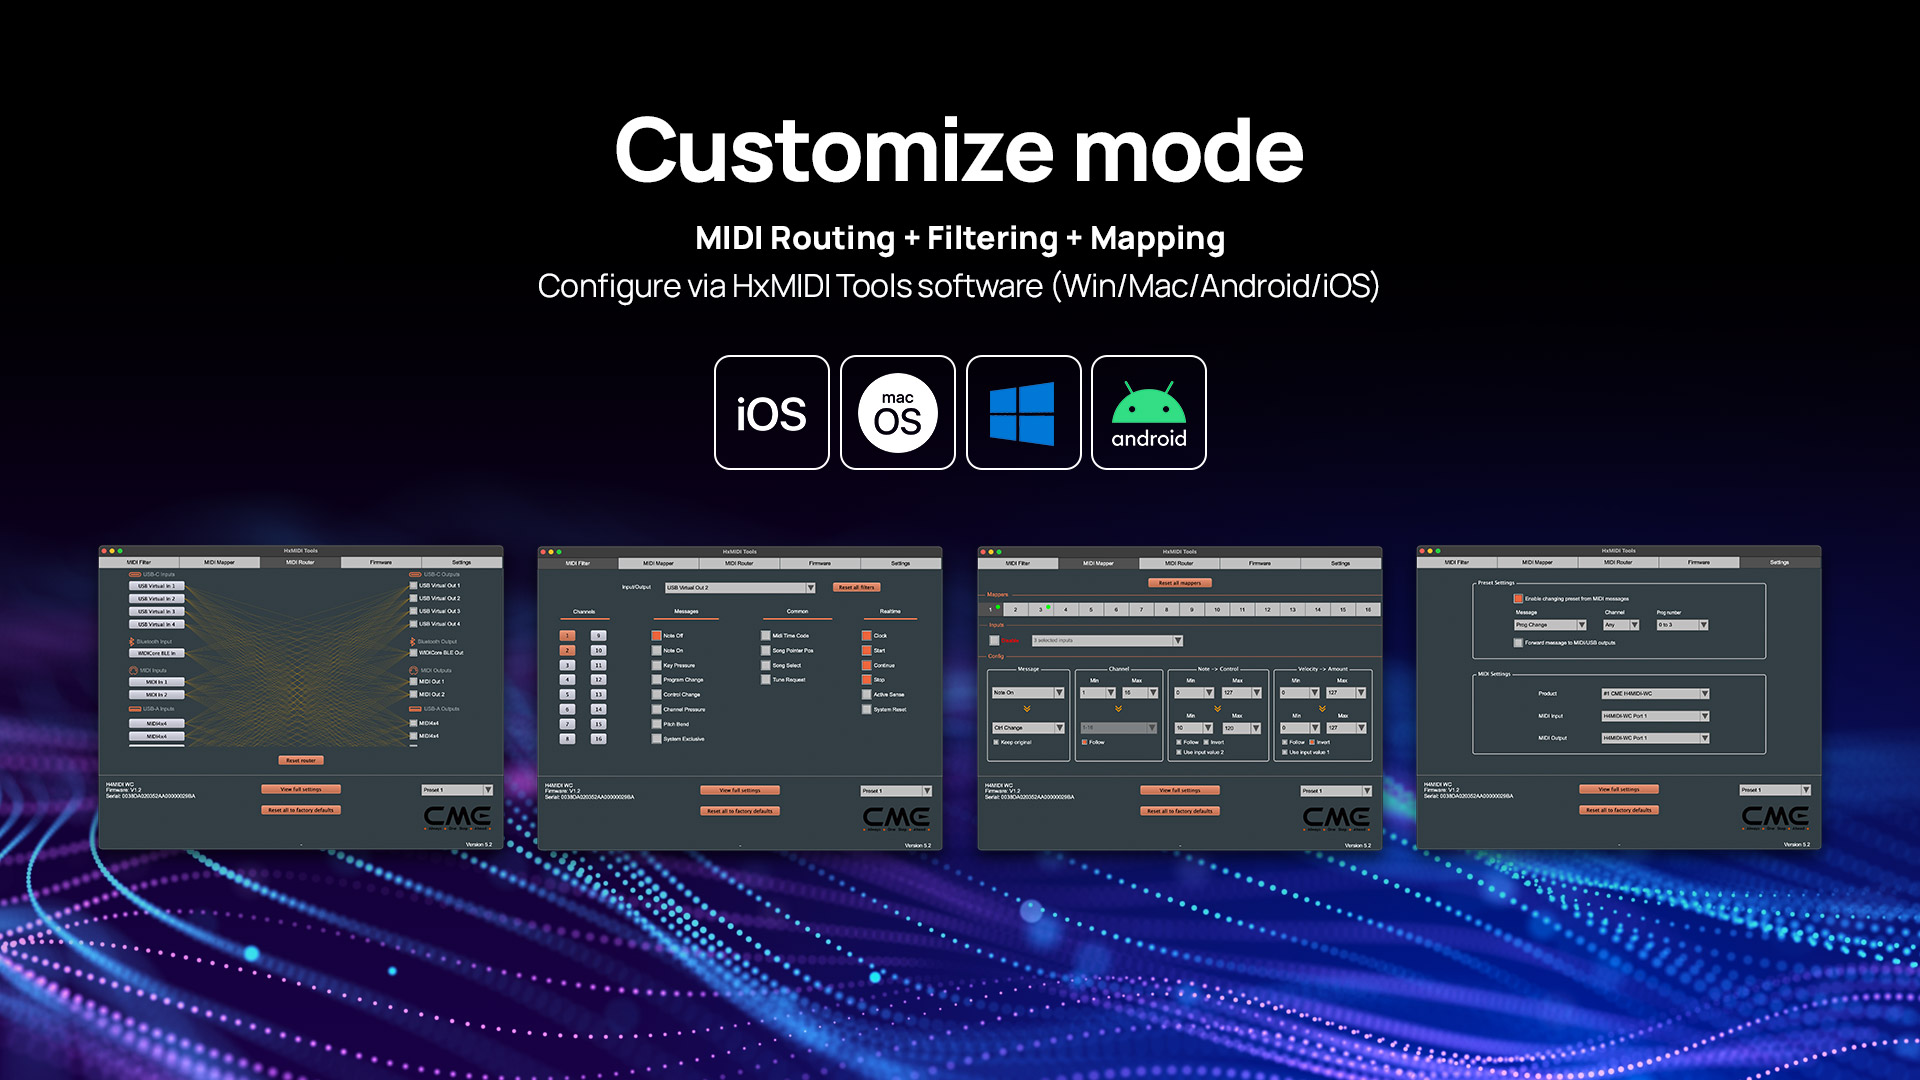Click the macOS platform icon

click(897, 413)
